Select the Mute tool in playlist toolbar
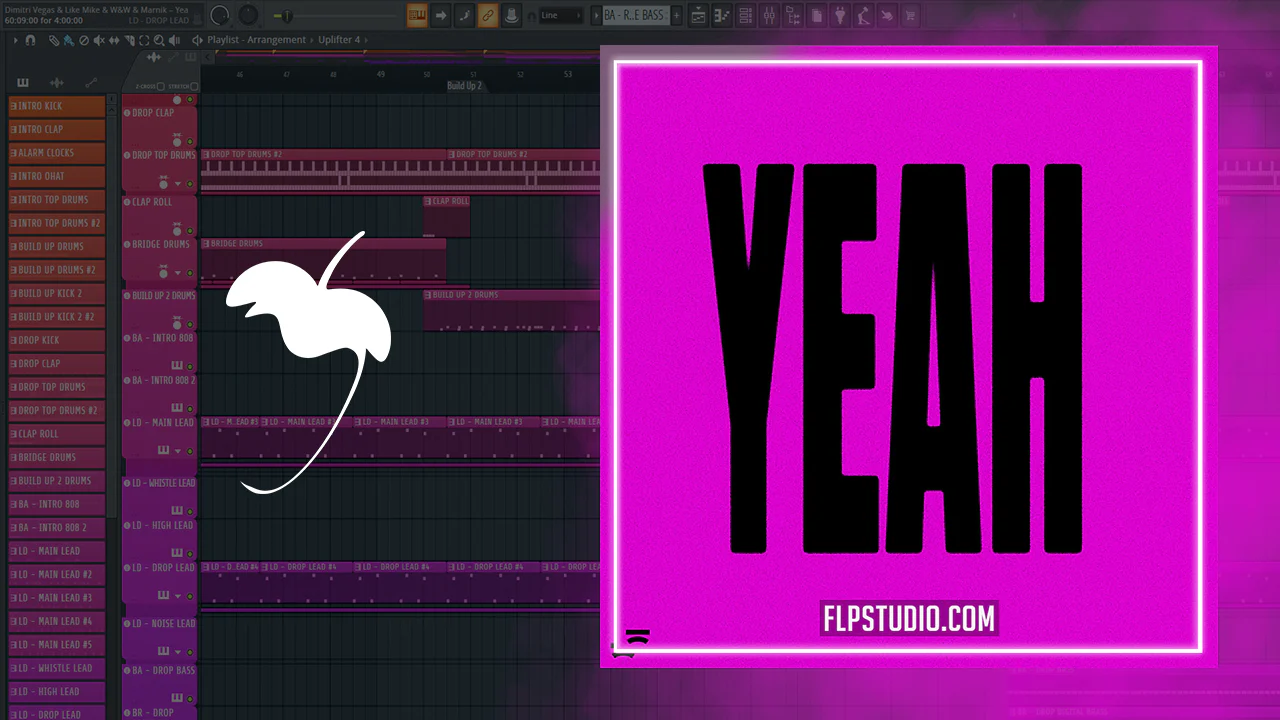This screenshot has width=1280, height=720. click(x=98, y=40)
